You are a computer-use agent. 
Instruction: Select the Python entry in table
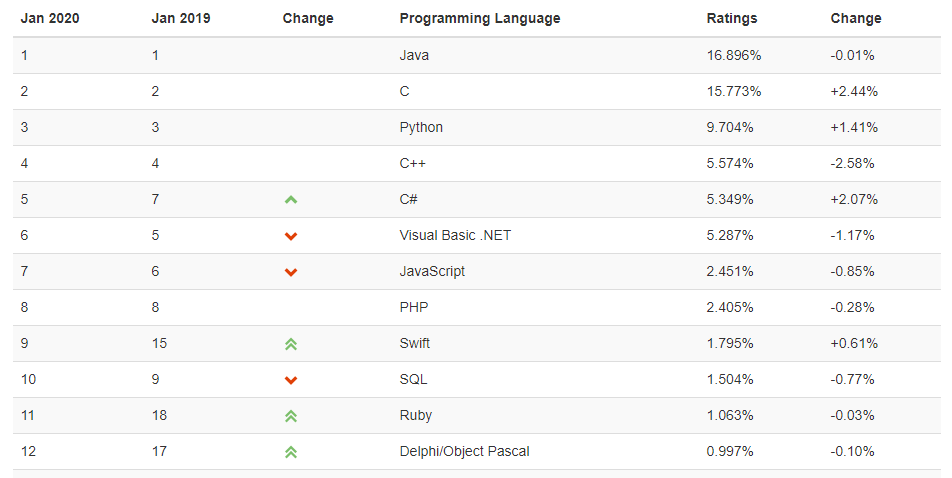pyautogui.click(x=421, y=127)
